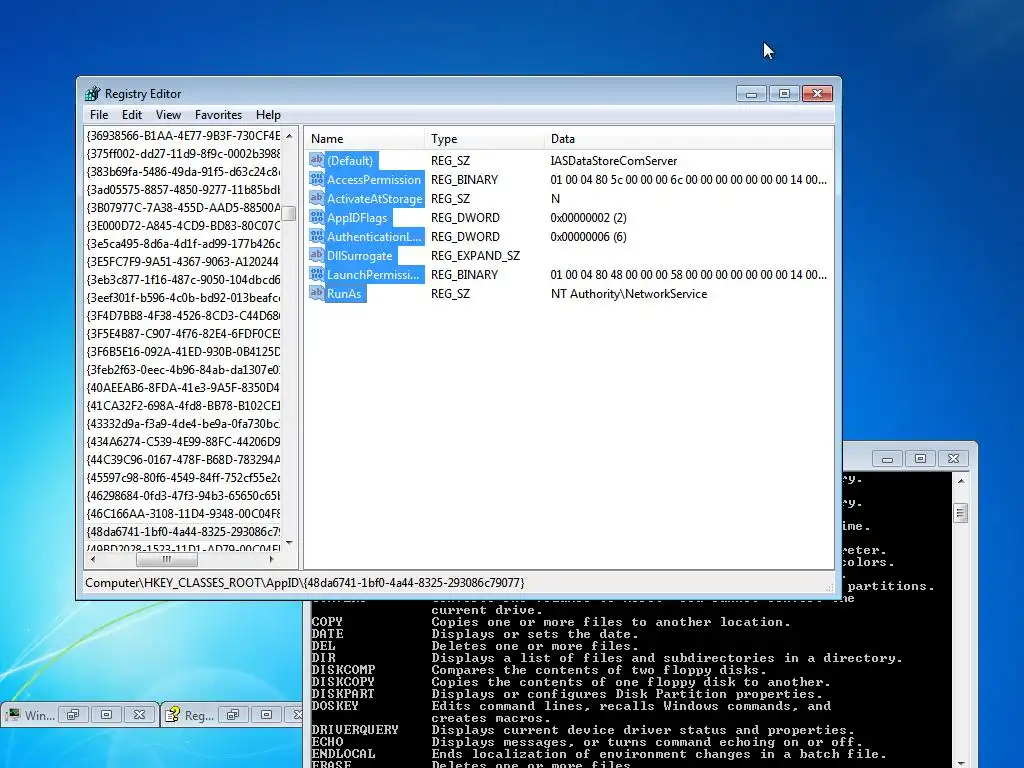Click the RunAs string value icon
Viewport: 1024px width, 768px height.
coord(317,293)
